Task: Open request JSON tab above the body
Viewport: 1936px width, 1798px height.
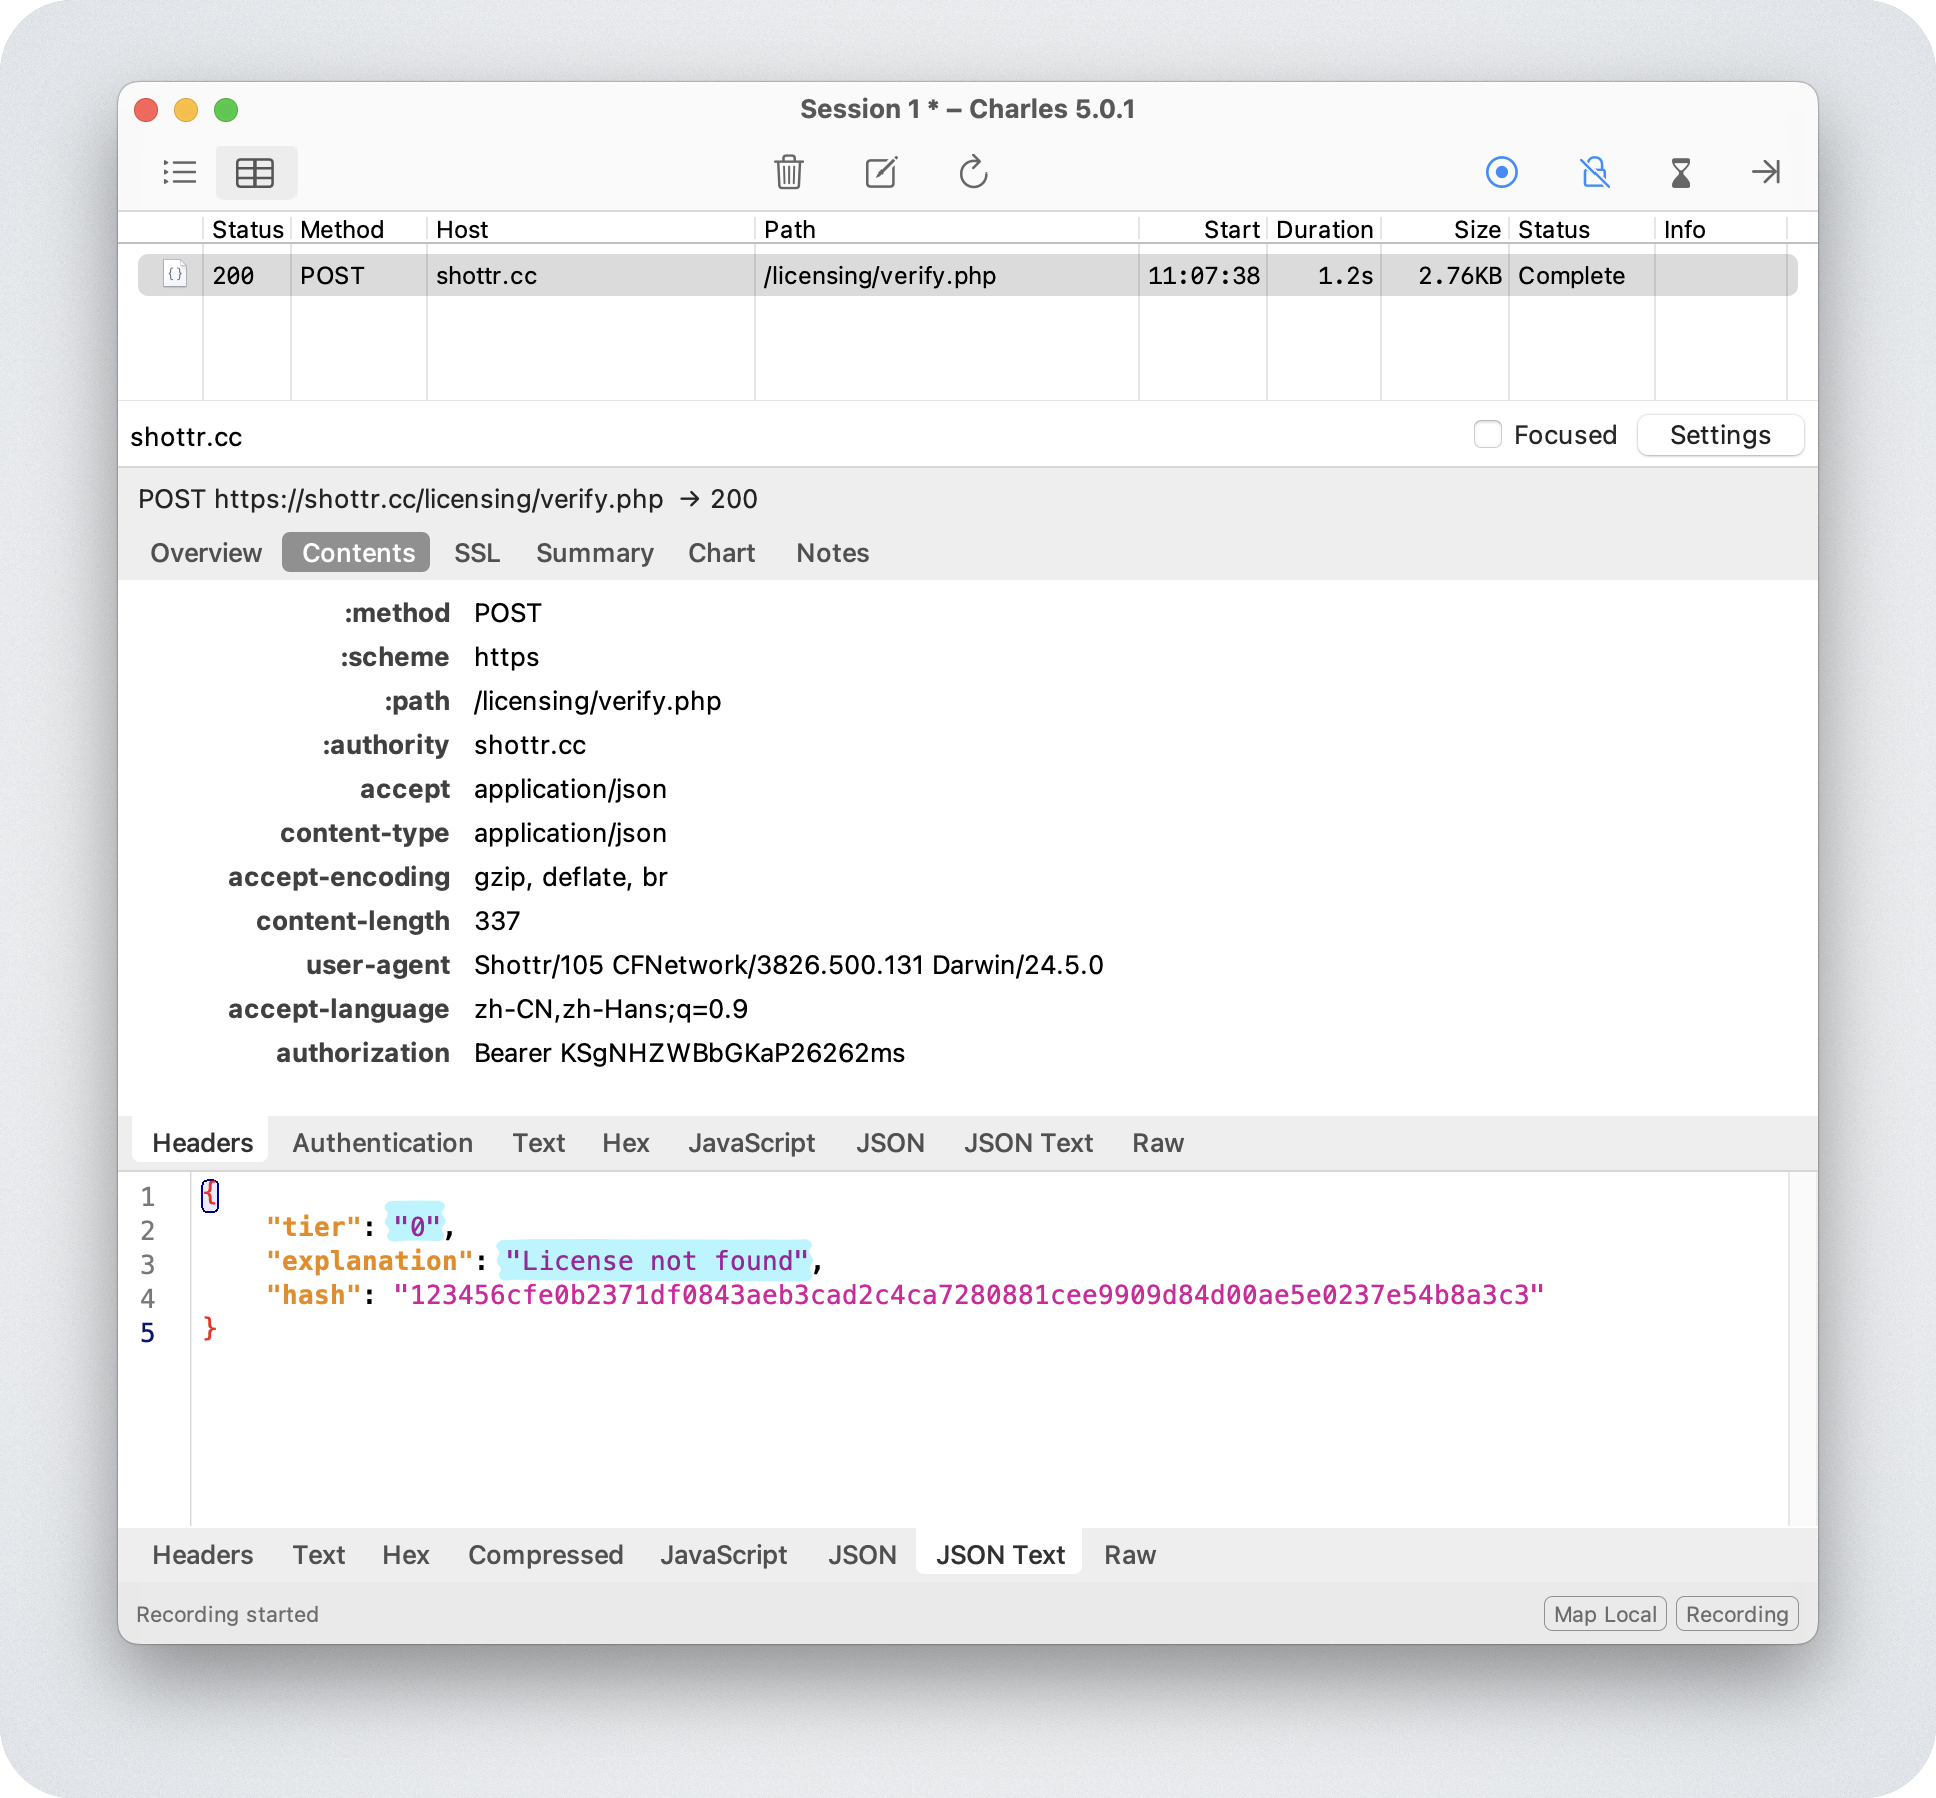Action: [x=890, y=1143]
